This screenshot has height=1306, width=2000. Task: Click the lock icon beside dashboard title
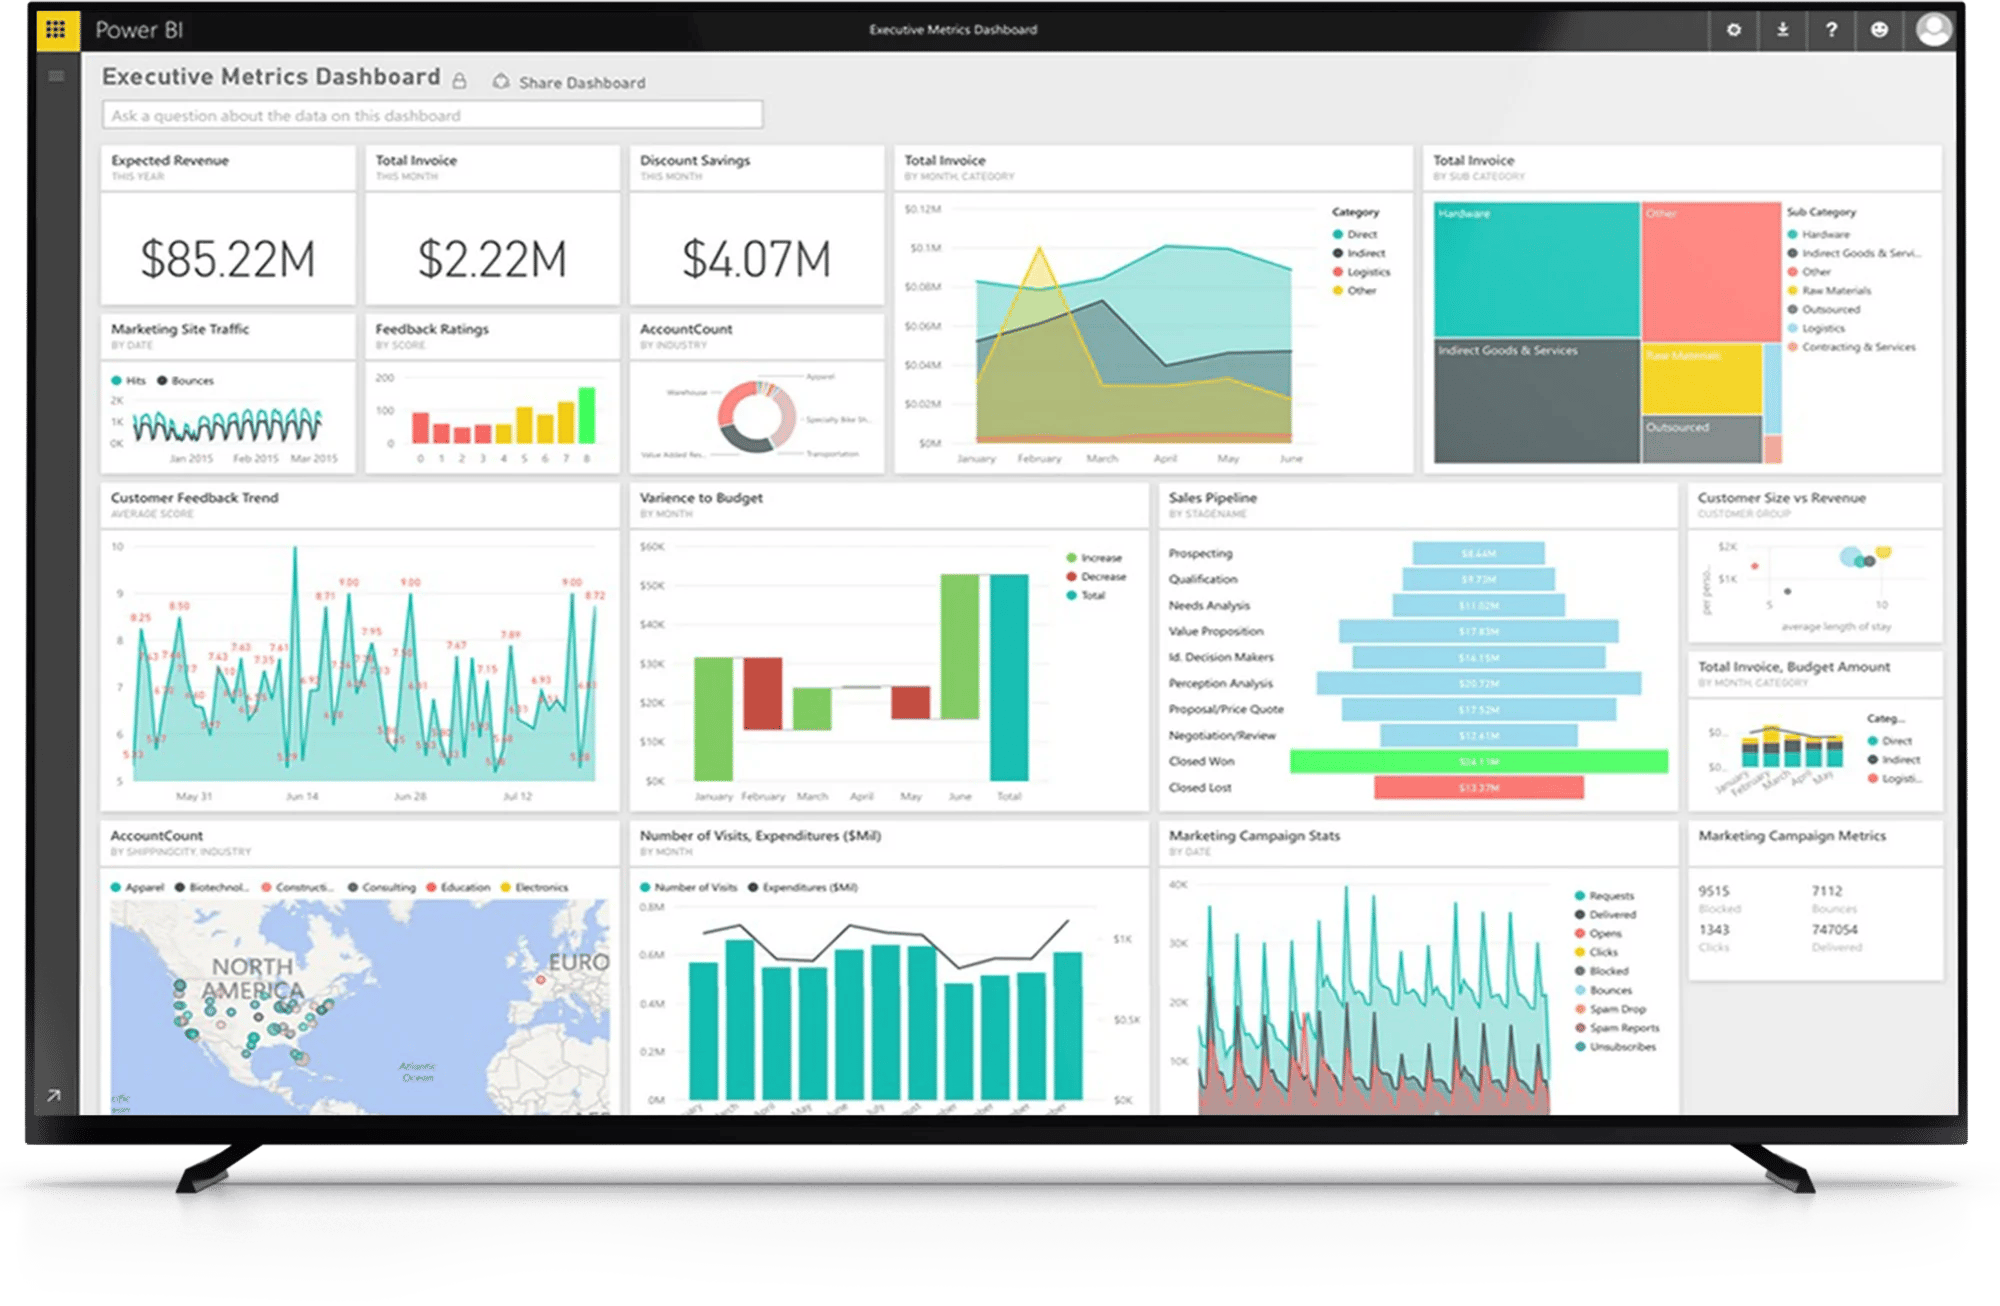pos(459,80)
